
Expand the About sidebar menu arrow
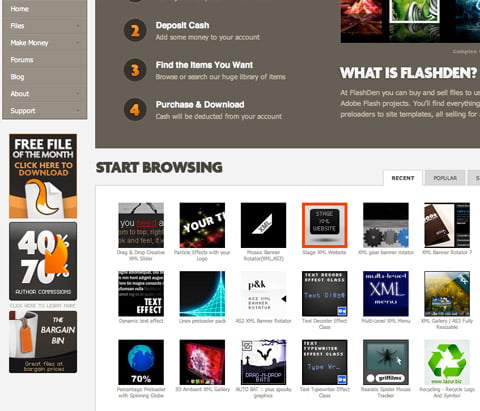click(x=78, y=94)
